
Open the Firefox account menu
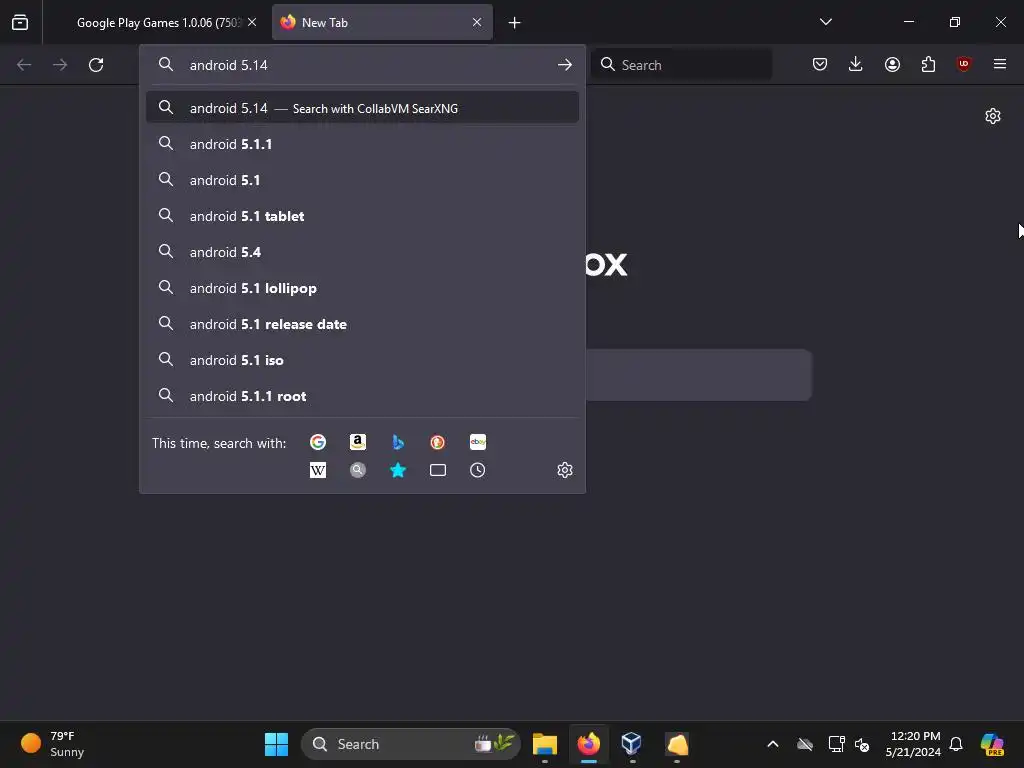click(x=892, y=64)
